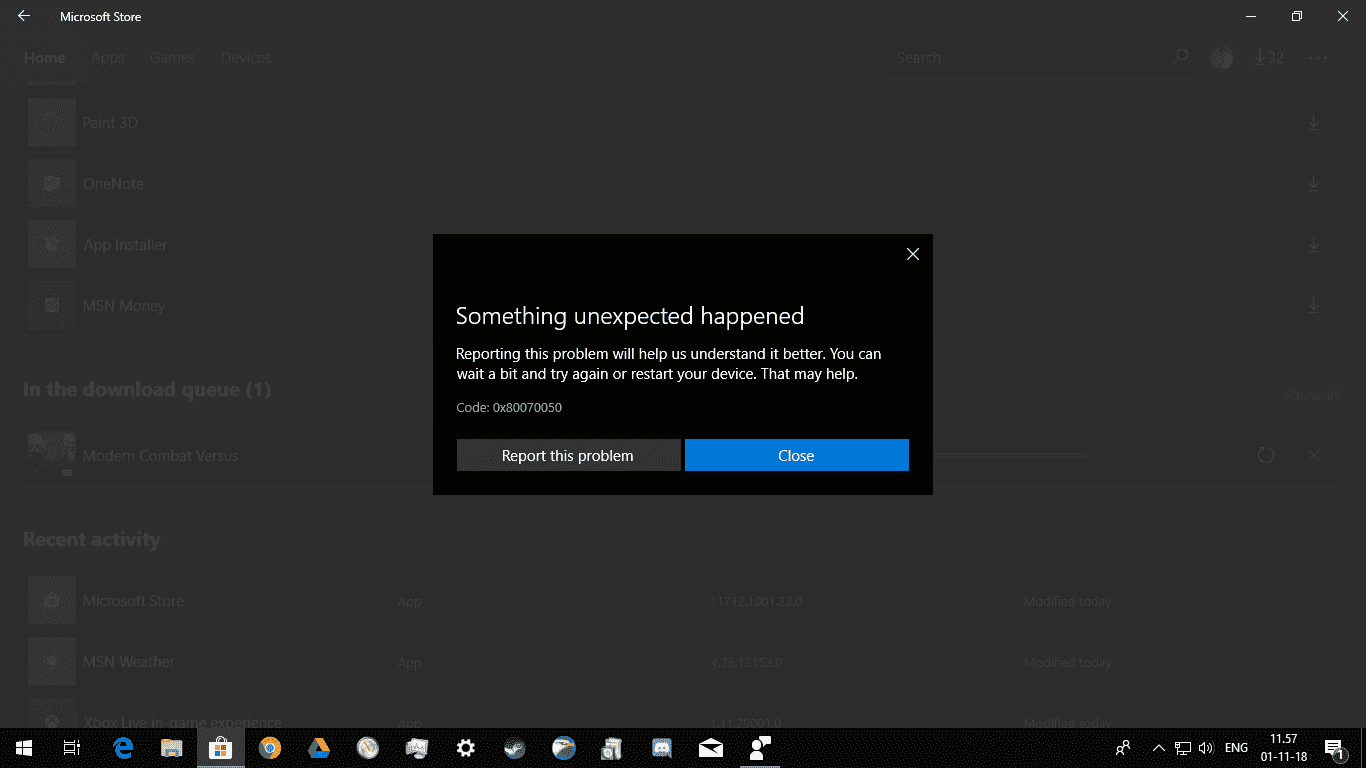
Task: Click the Modern Combat Versus title
Action: (x=161, y=456)
